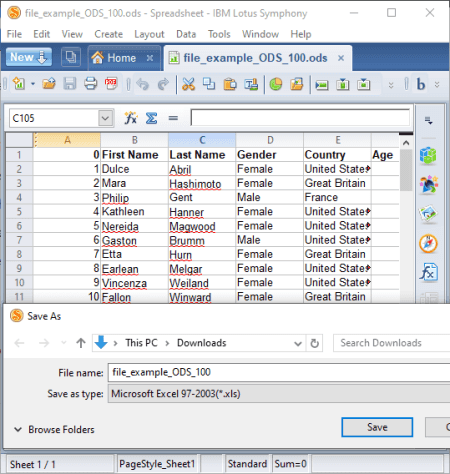The image size is (450, 474).
Task: Open the Function Wizard fx icon
Action: 130,118
